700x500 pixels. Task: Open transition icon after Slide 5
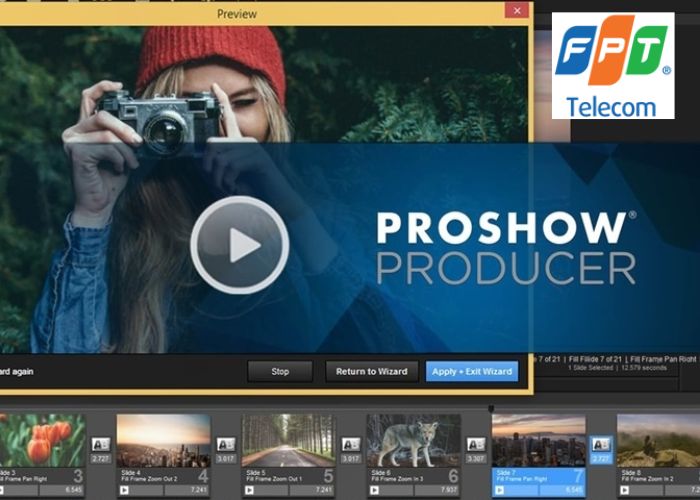(351, 444)
